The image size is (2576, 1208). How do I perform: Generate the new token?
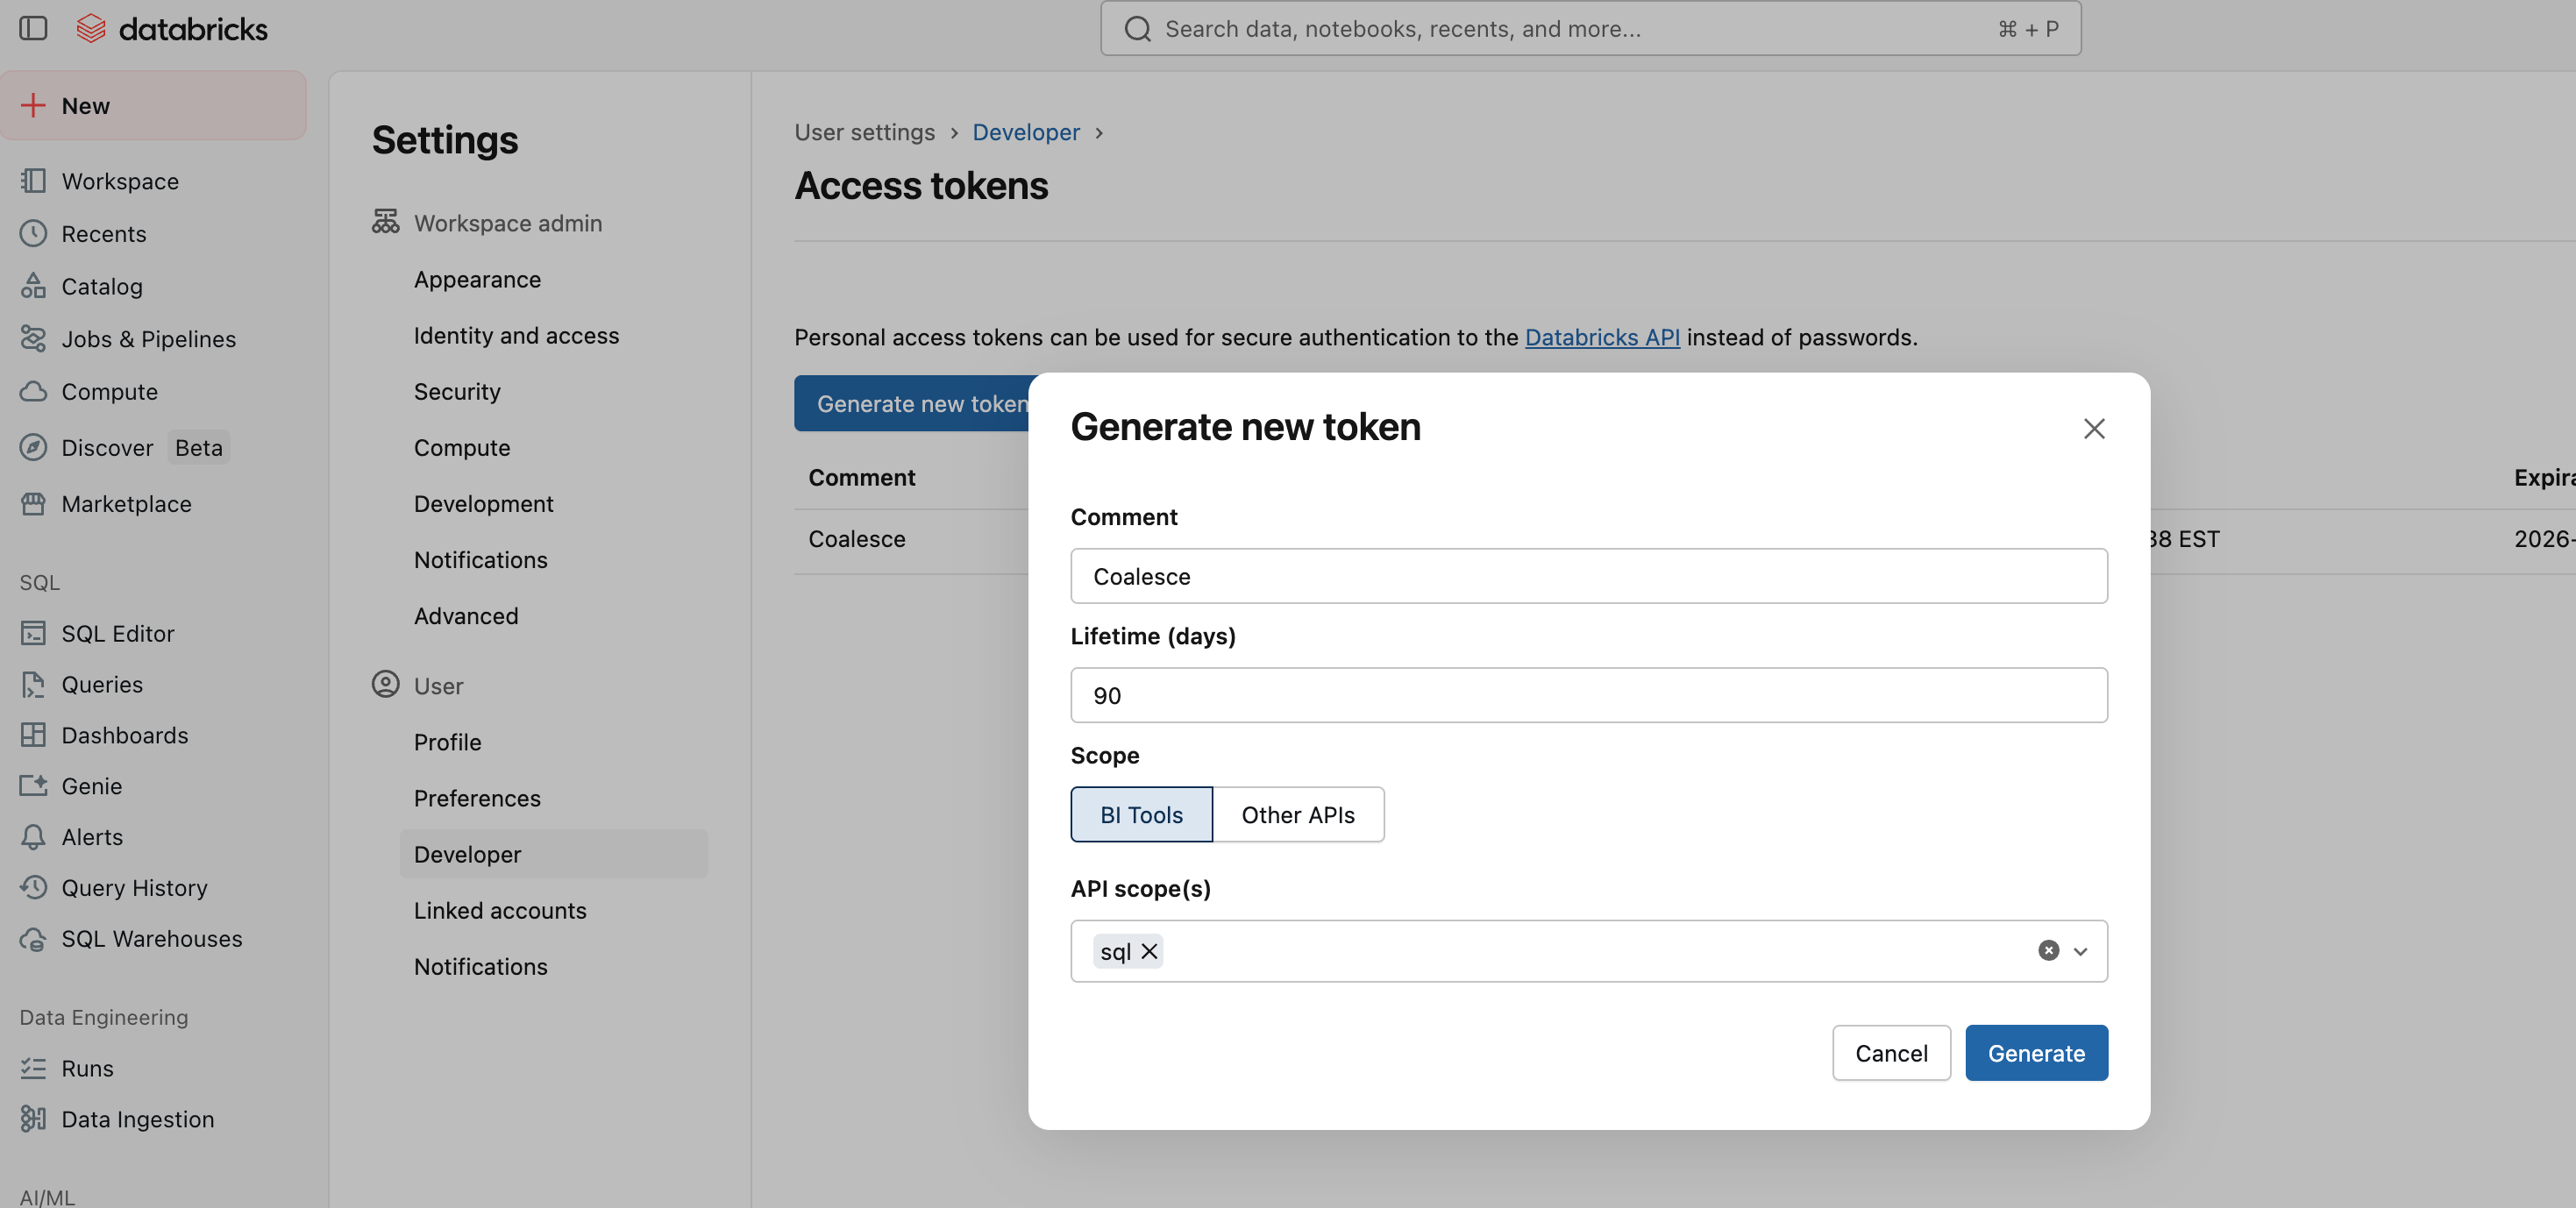(x=2036, y=1052)
